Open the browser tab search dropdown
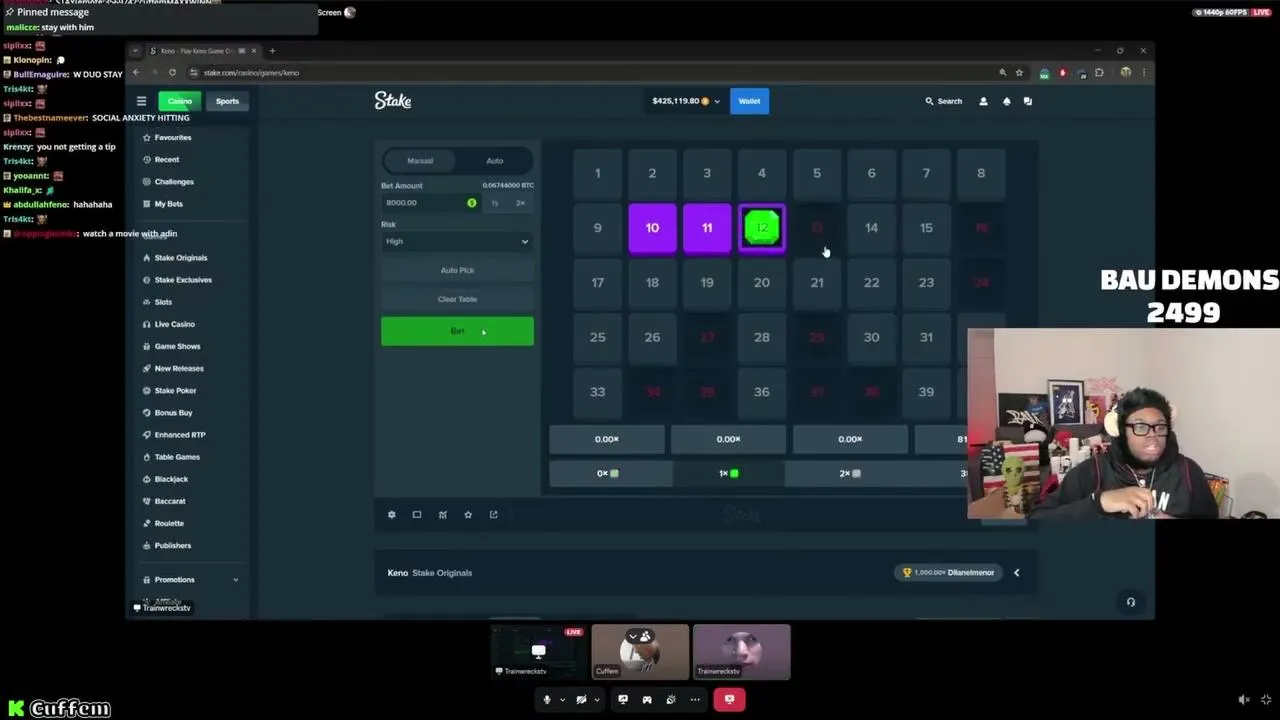The width and height of the screenshot is (1280, 720). 136,51
